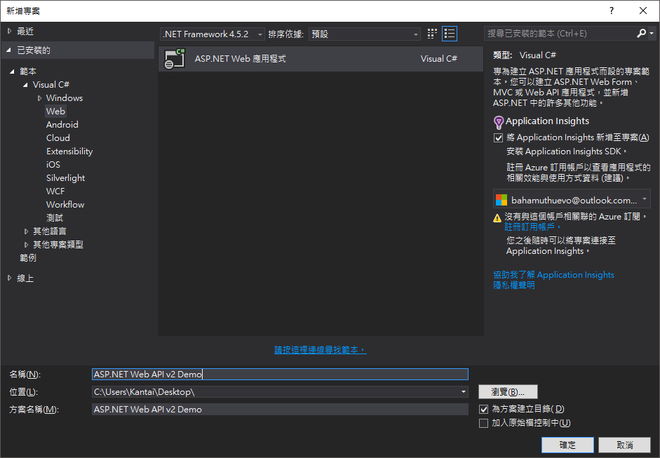Screen dimensions: 660x458
Task: Select the 範例 tree item
Action: [28, 258]
